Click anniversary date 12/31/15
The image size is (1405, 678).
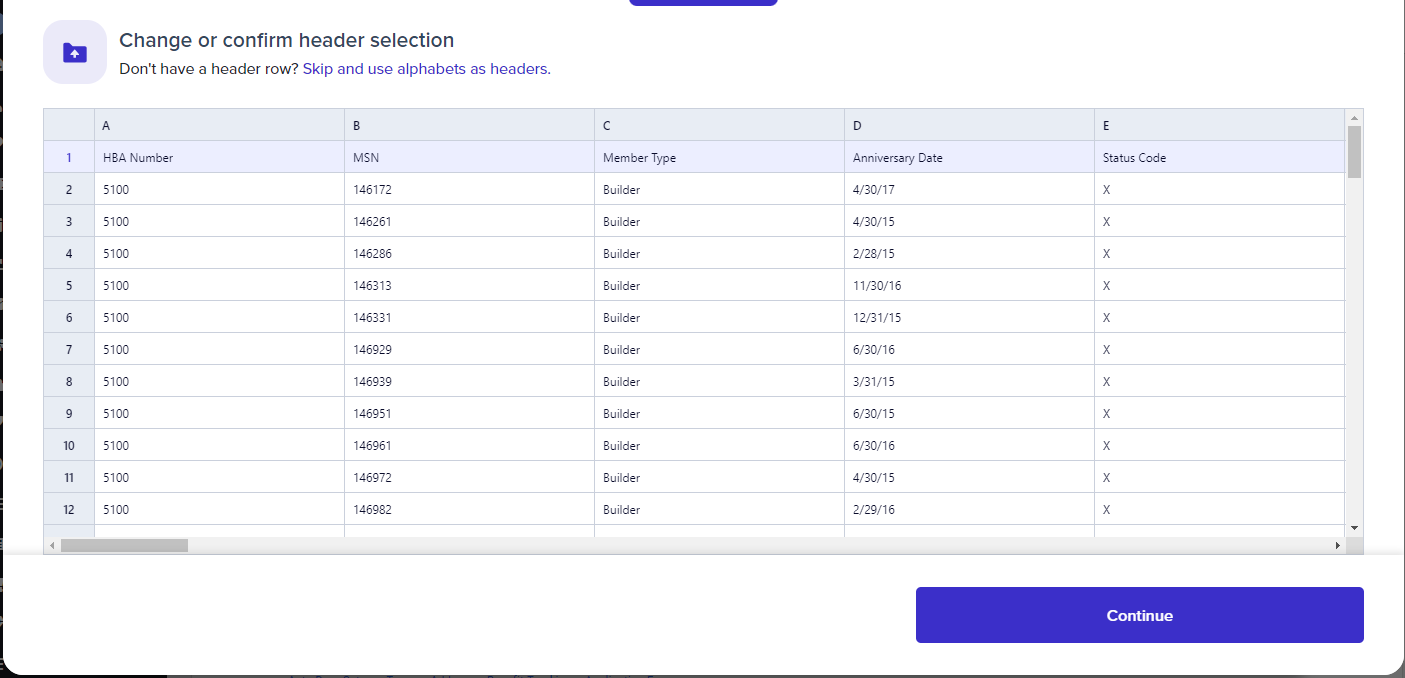[969, 317]
